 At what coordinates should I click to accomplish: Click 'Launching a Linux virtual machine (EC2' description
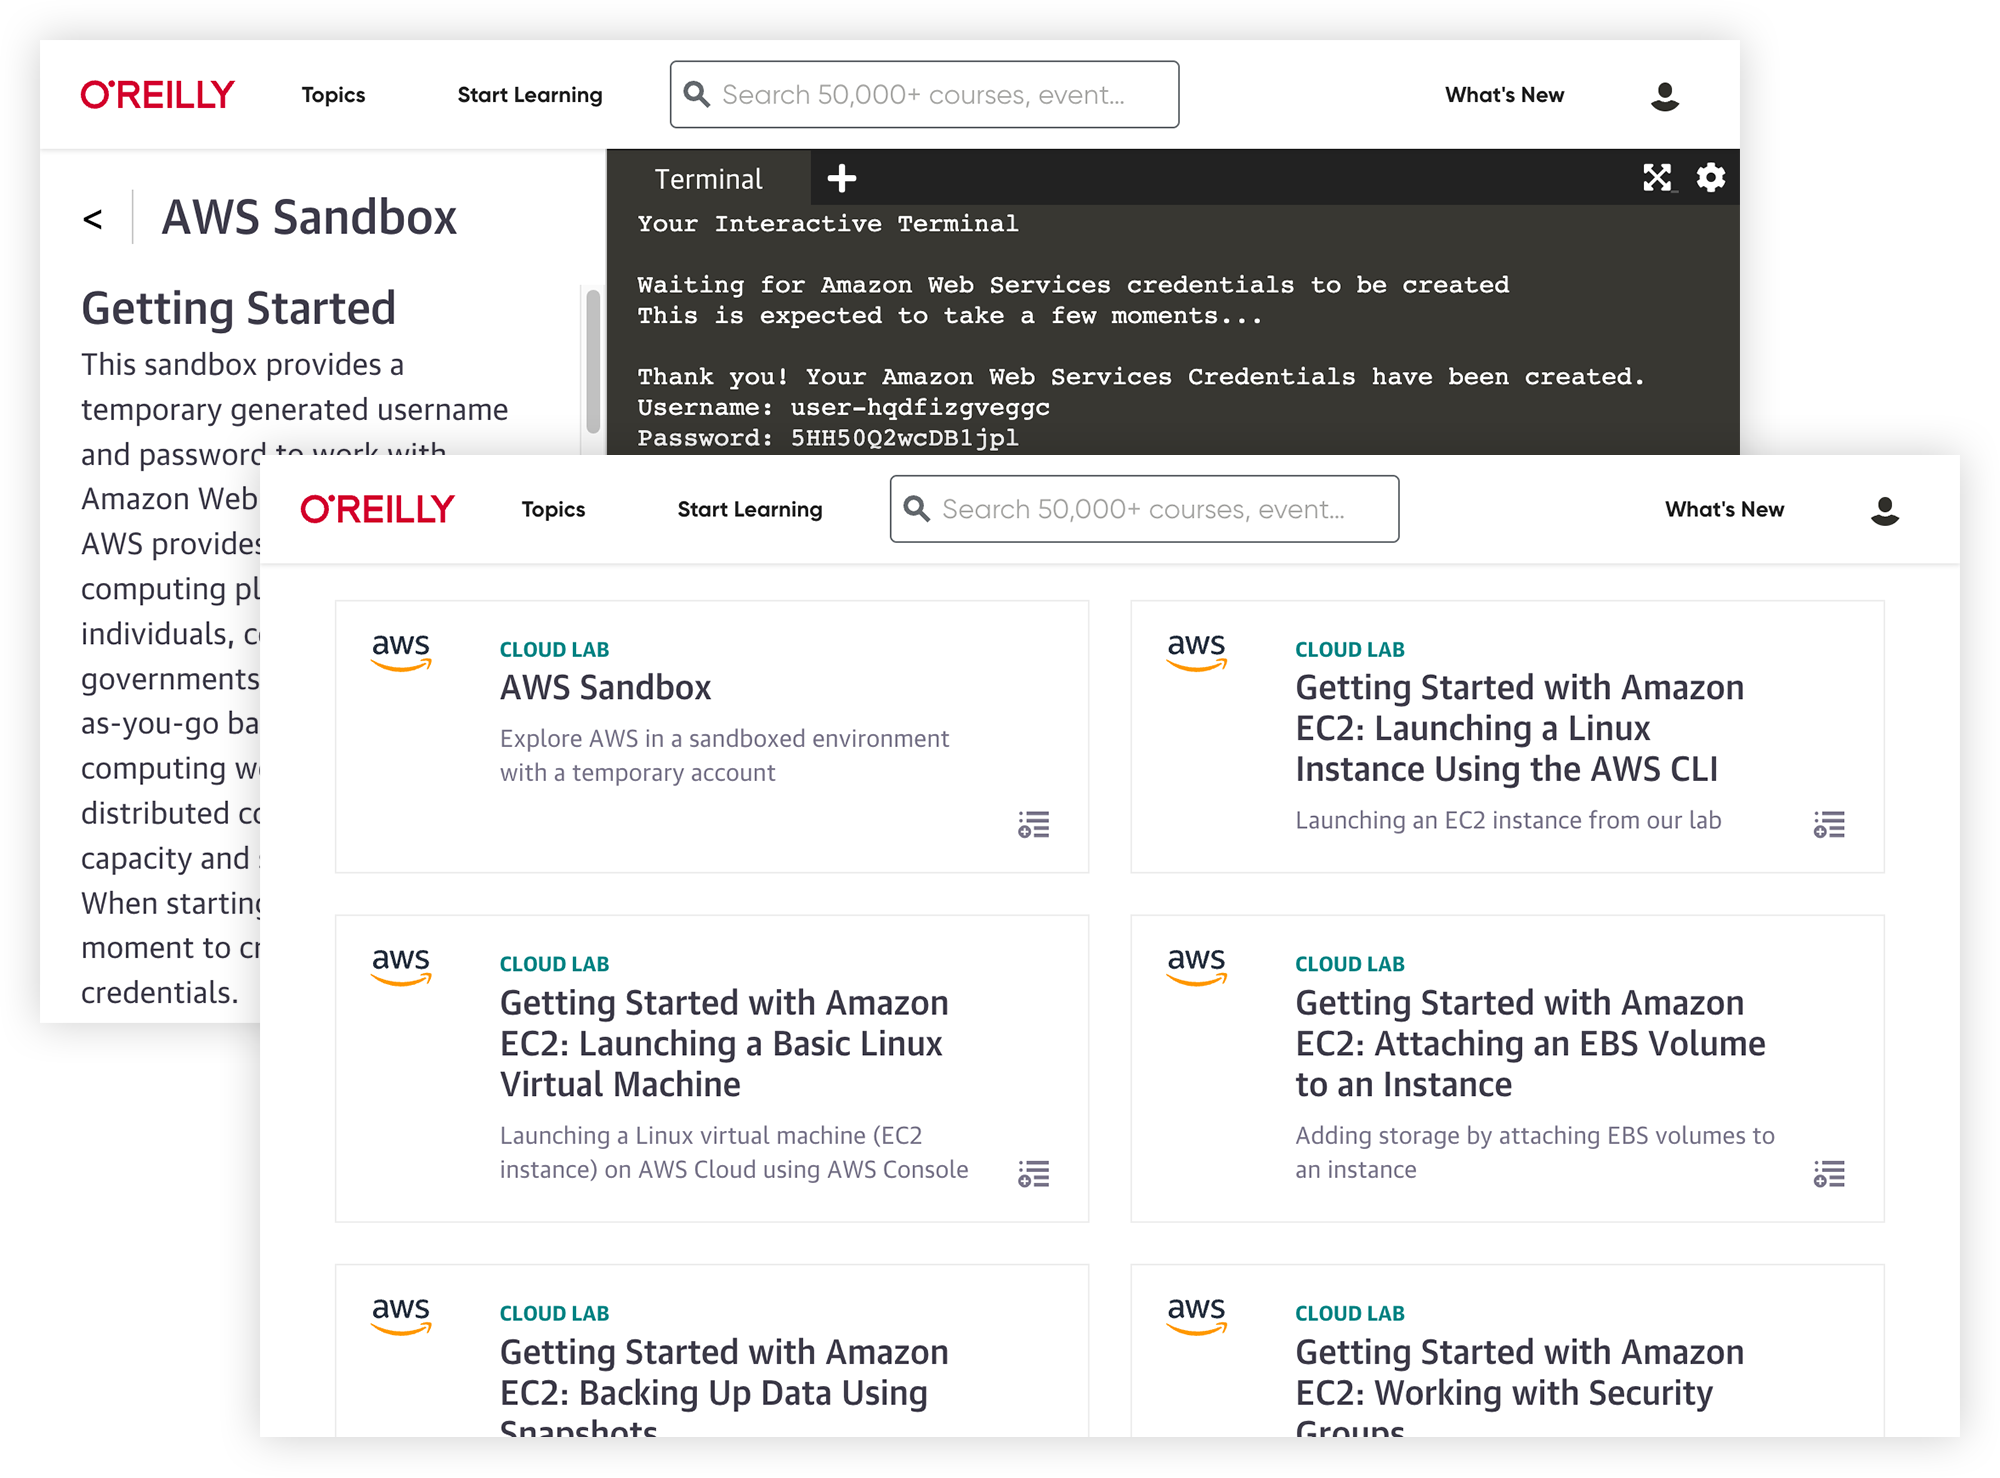(x=734, y=1152)
